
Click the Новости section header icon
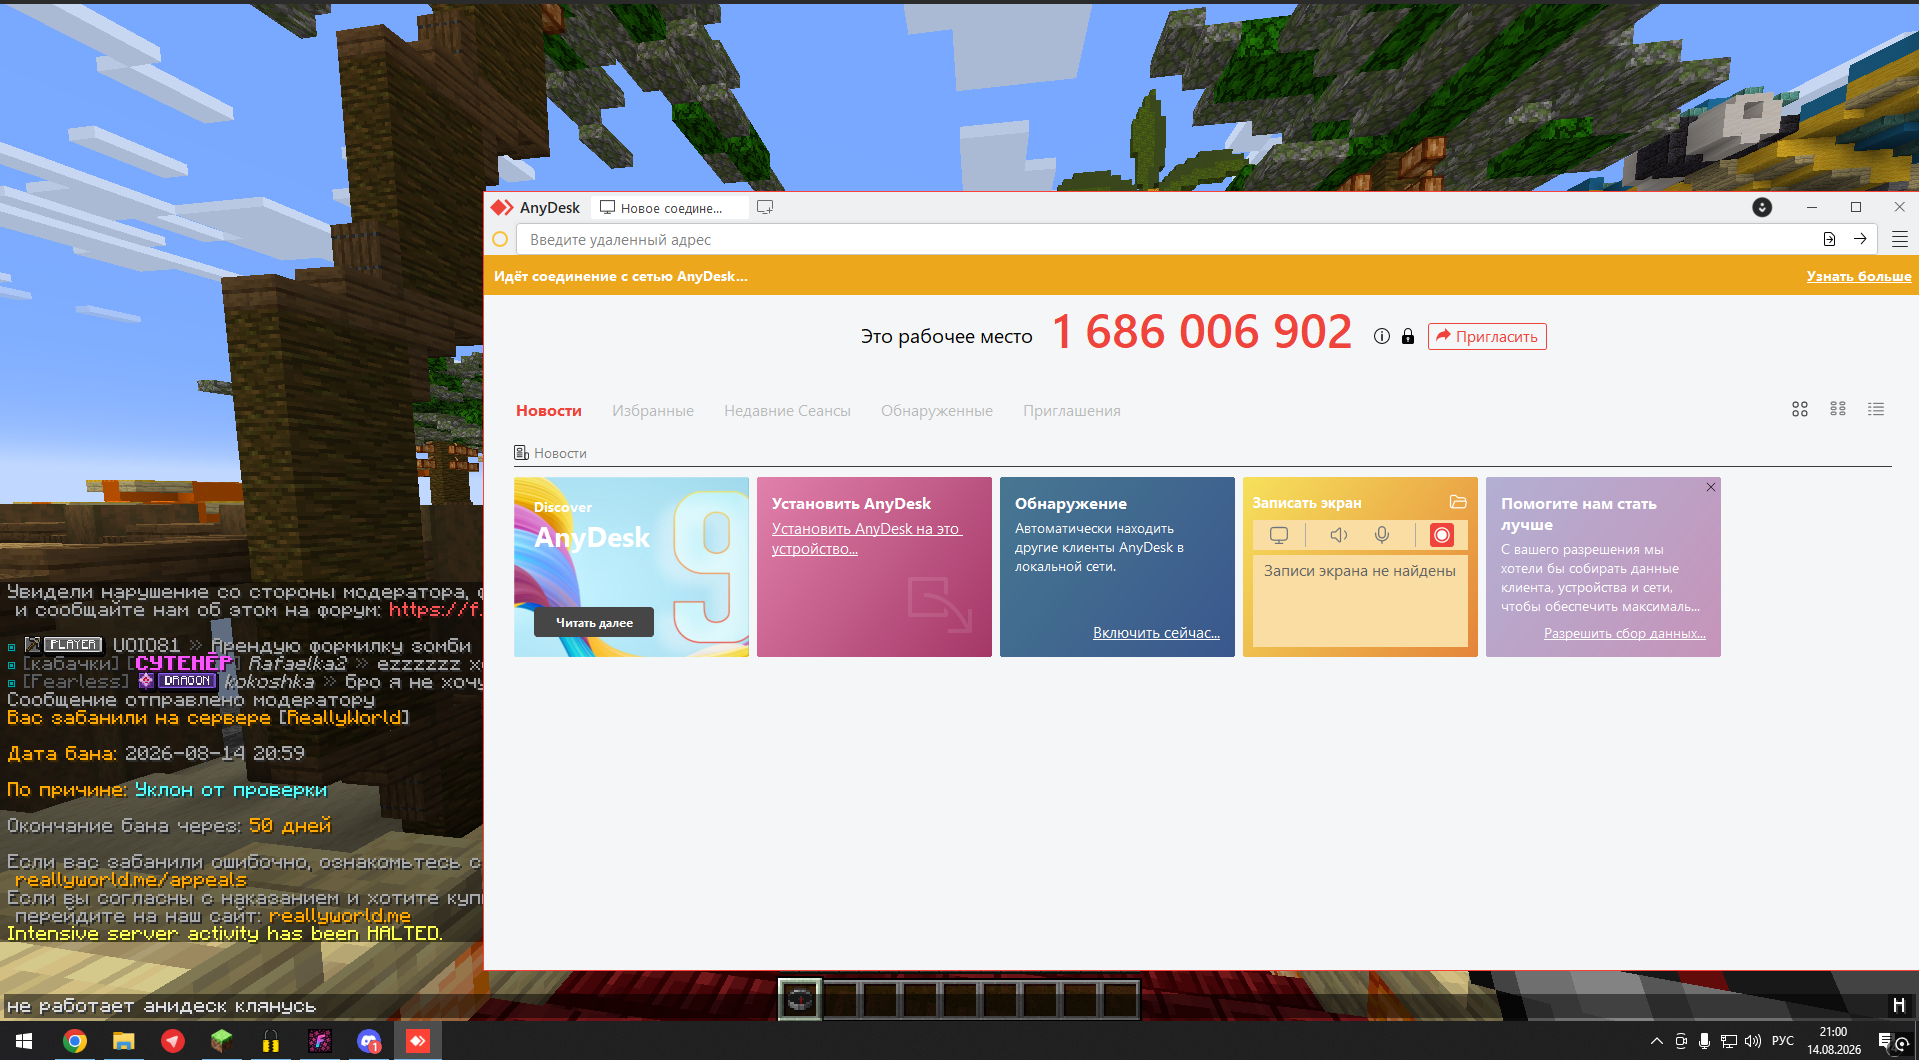click(521, 453)
